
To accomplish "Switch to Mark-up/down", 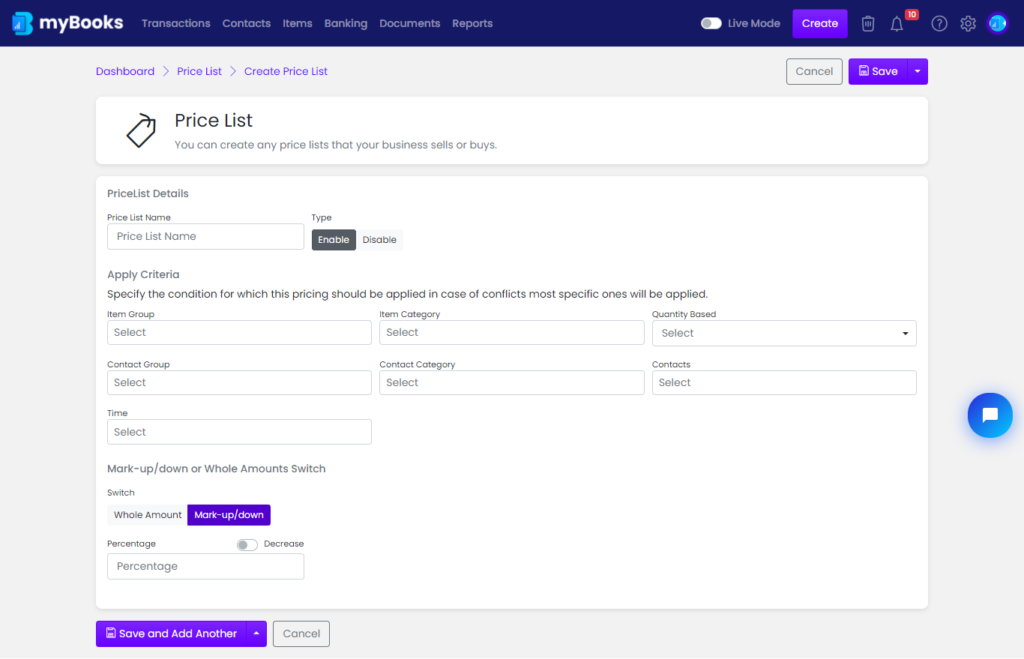I will tap(229, 515).
